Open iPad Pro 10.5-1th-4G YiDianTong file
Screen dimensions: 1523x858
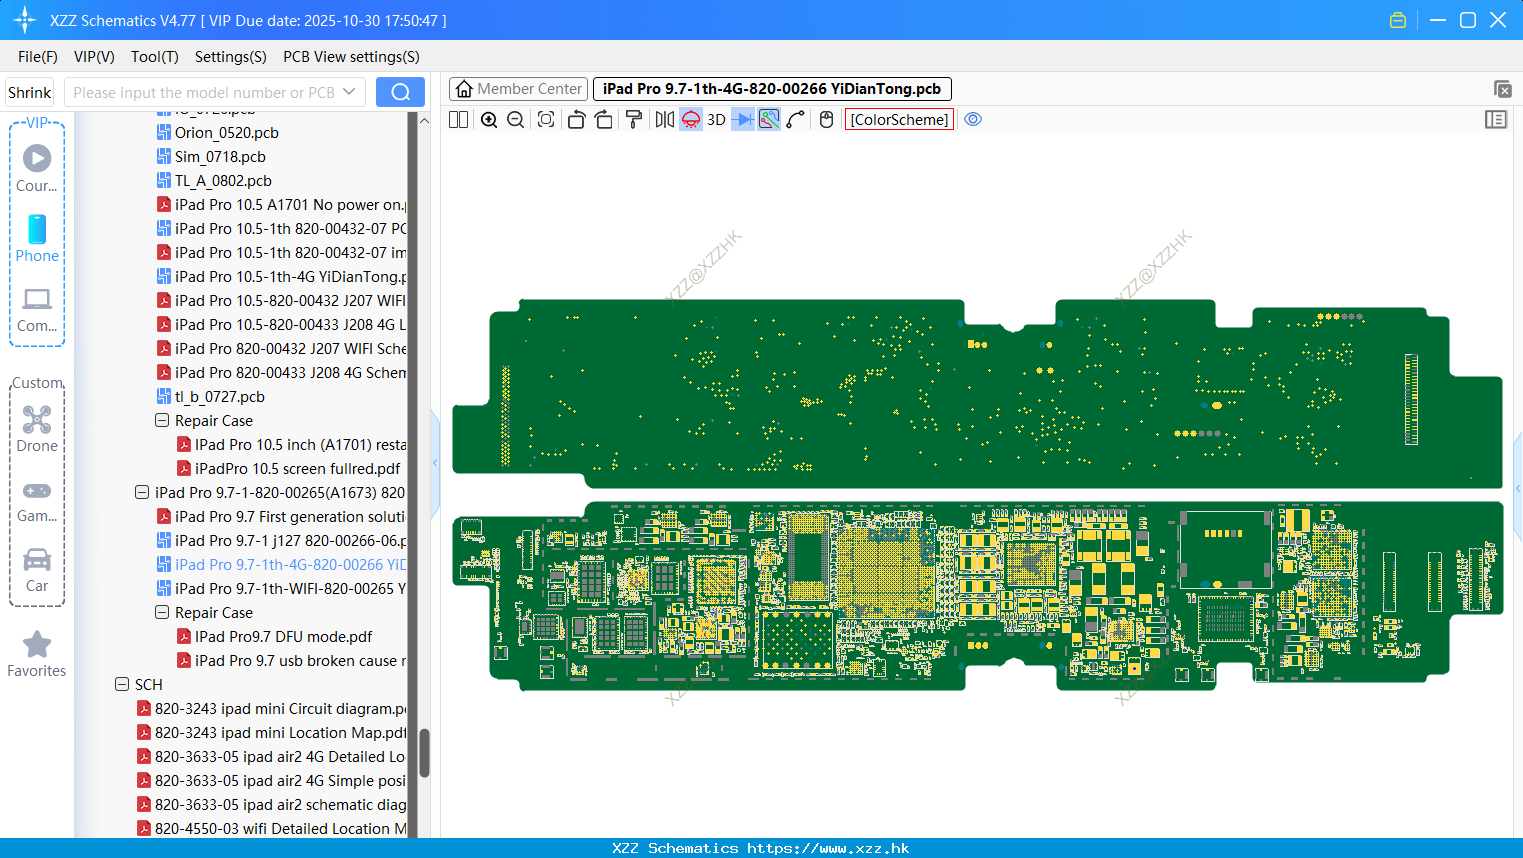(x=281, y=277)
